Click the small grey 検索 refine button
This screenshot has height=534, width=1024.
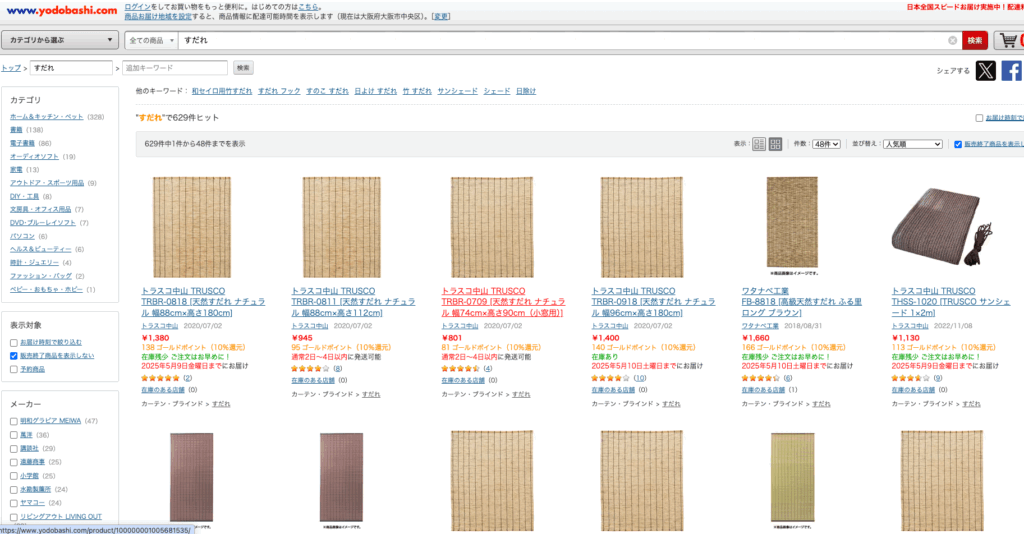click(x=243, y=68)
